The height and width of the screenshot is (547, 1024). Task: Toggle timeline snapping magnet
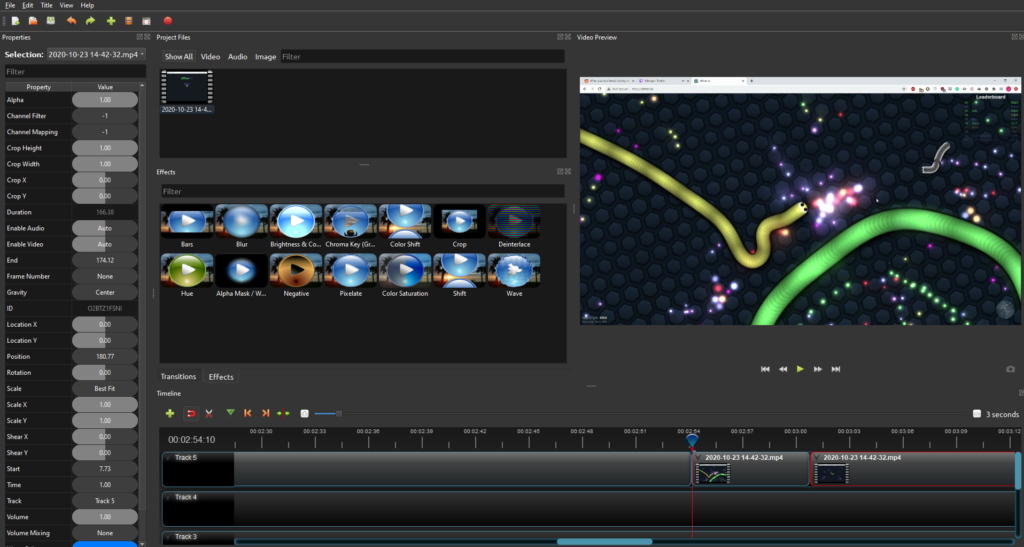coord(190,413)
